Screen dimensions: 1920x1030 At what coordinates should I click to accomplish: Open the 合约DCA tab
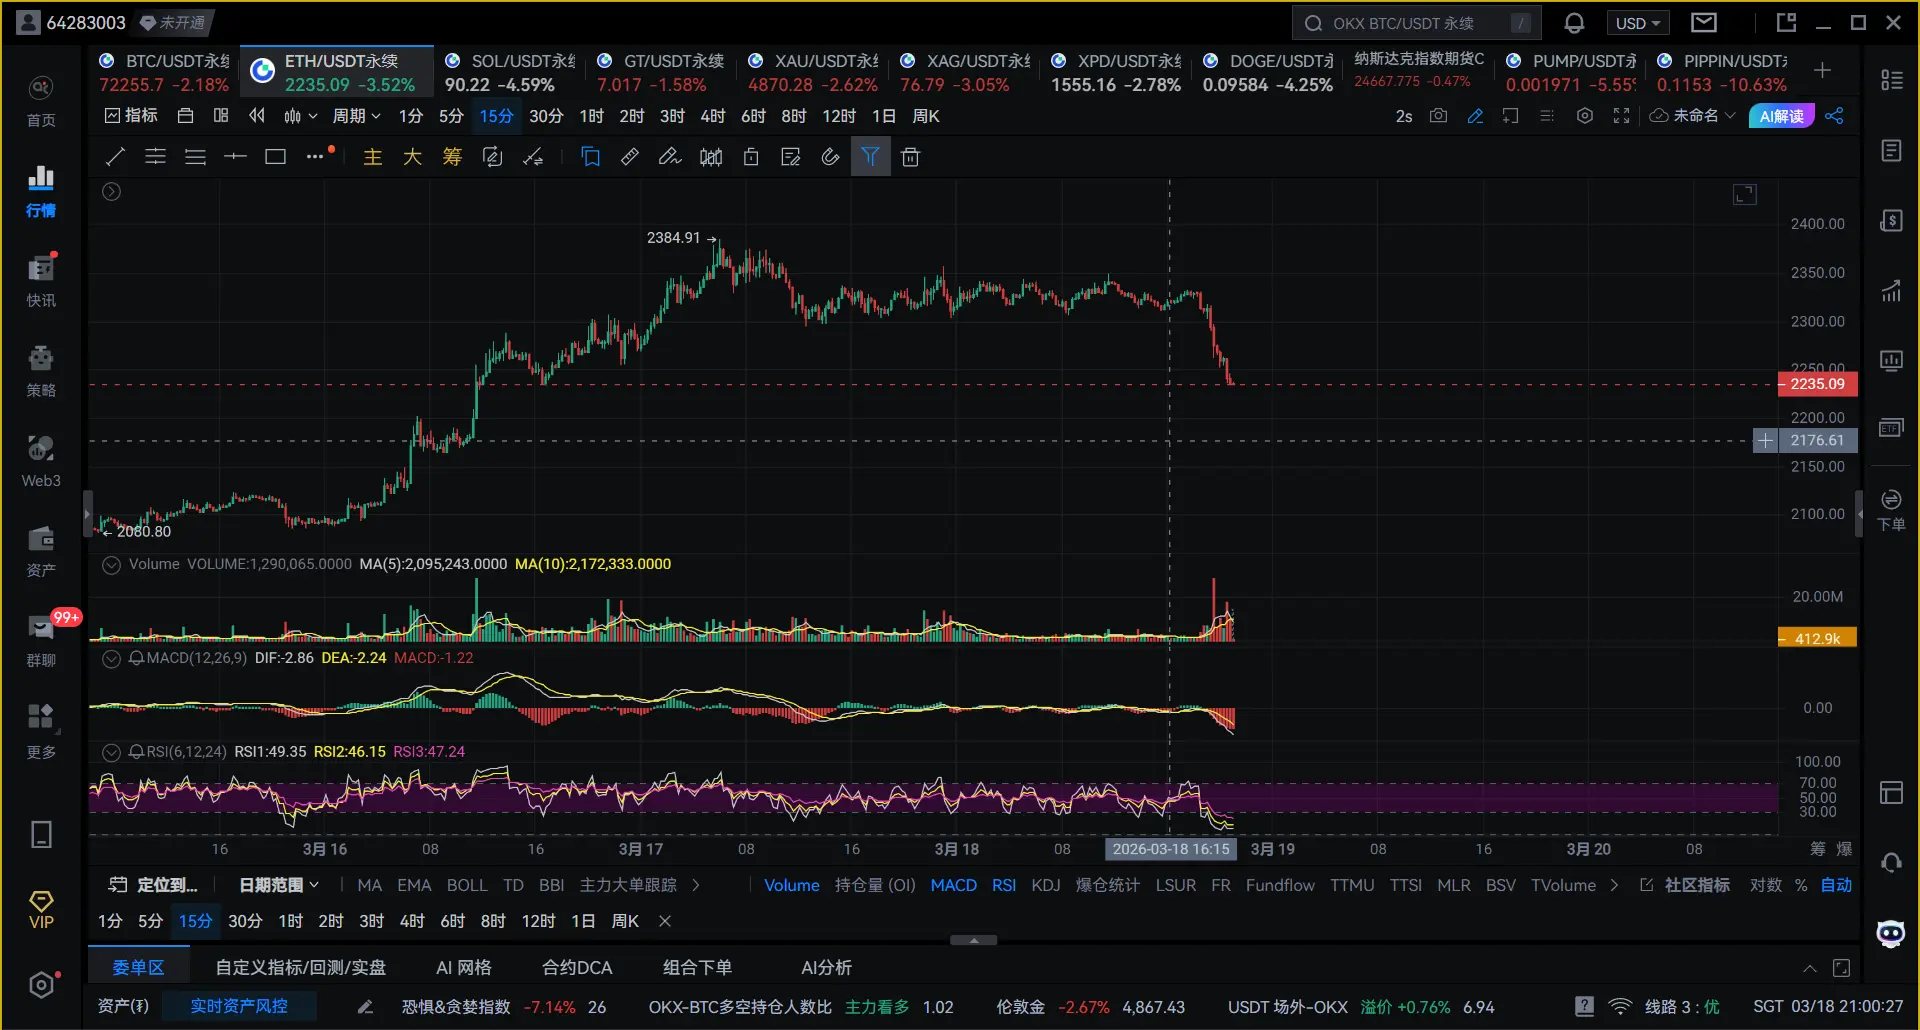(577, 967)
